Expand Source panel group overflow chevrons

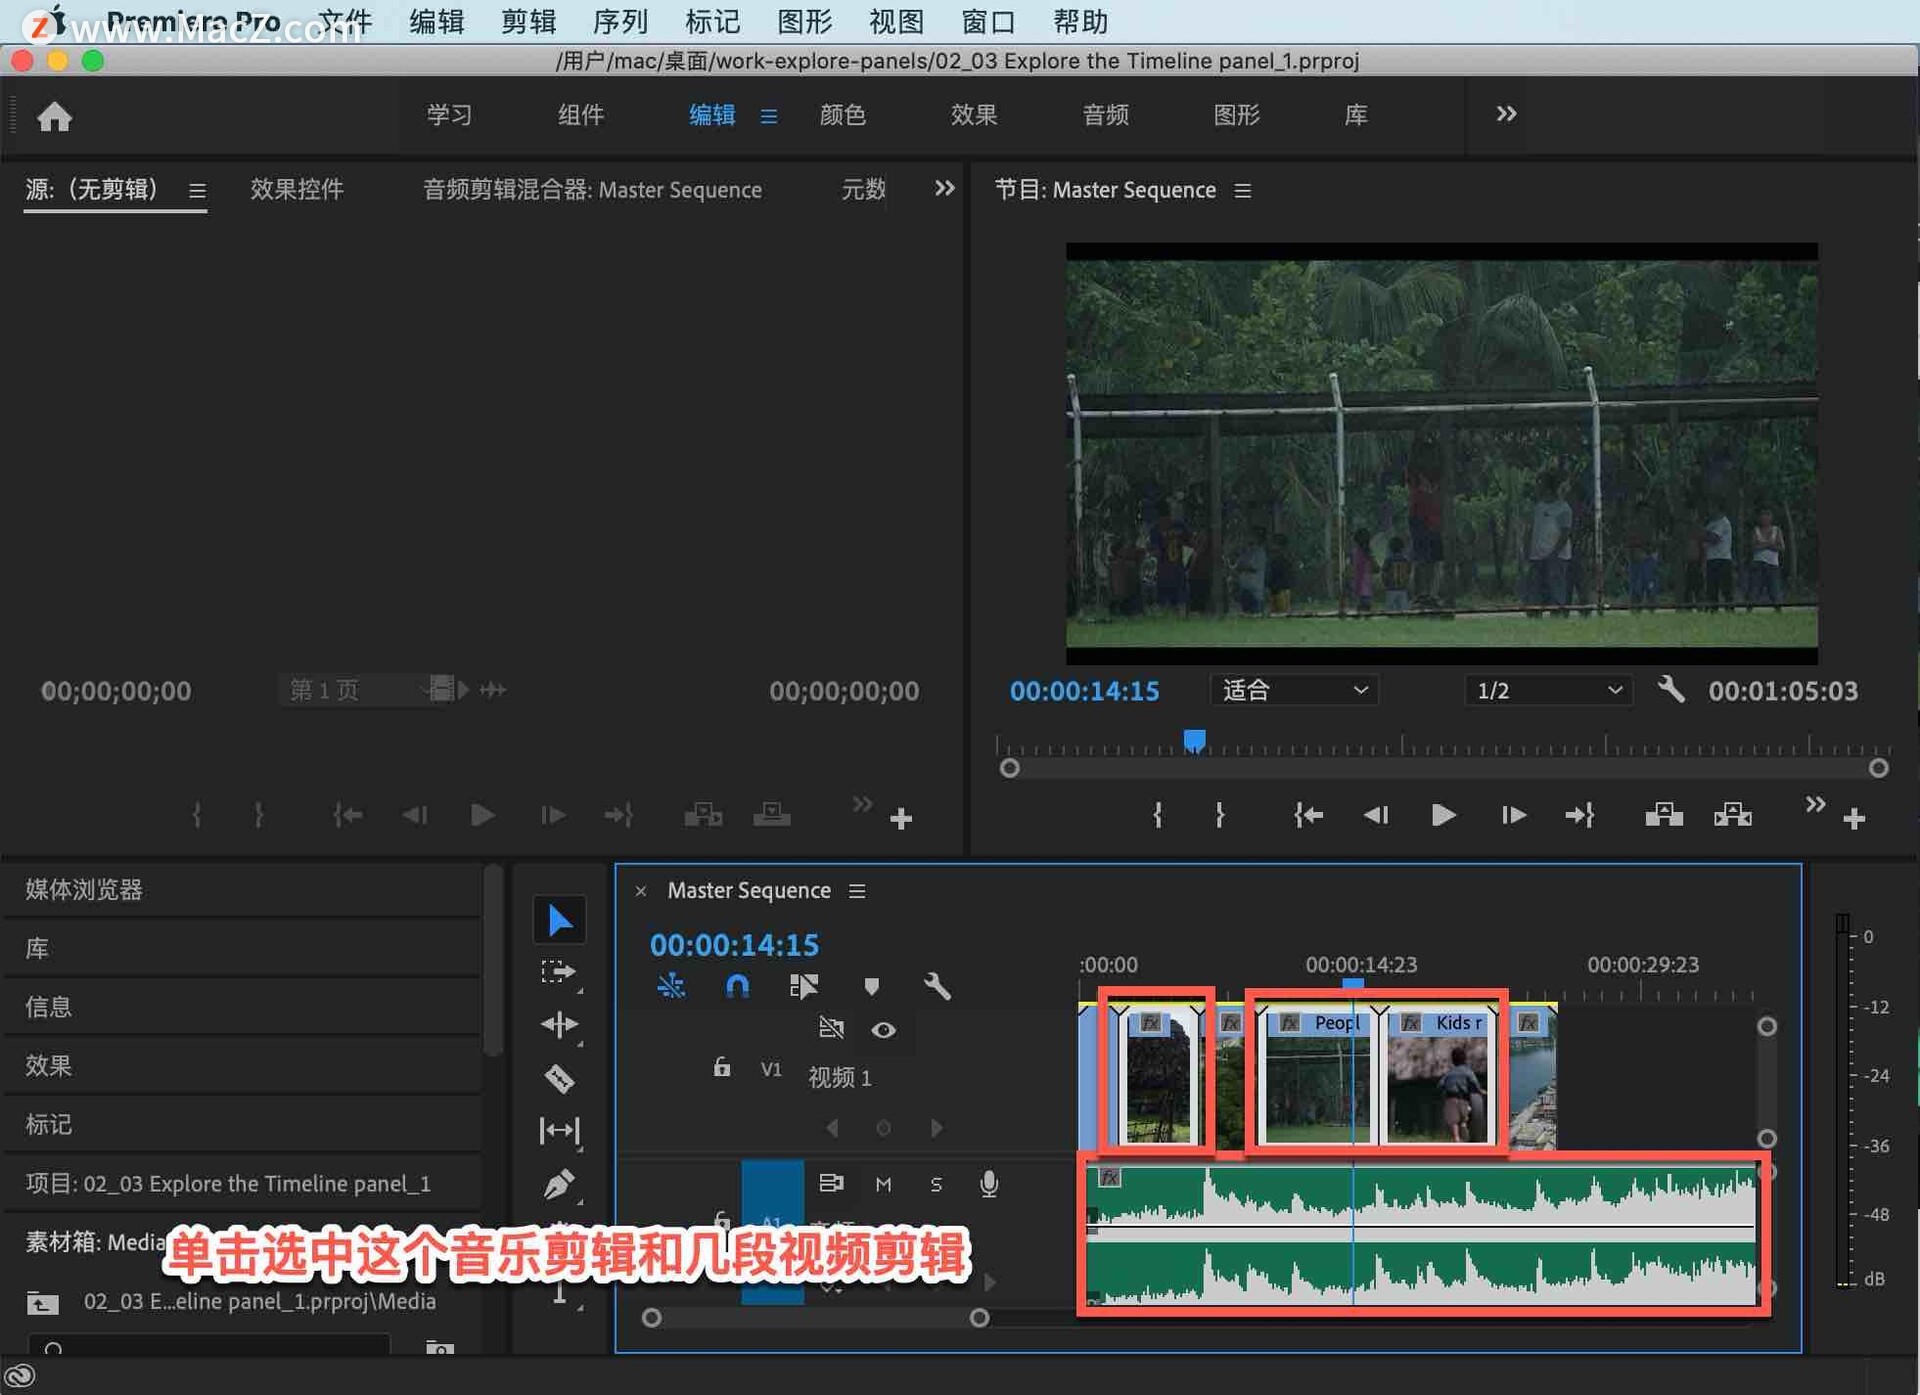944,188
